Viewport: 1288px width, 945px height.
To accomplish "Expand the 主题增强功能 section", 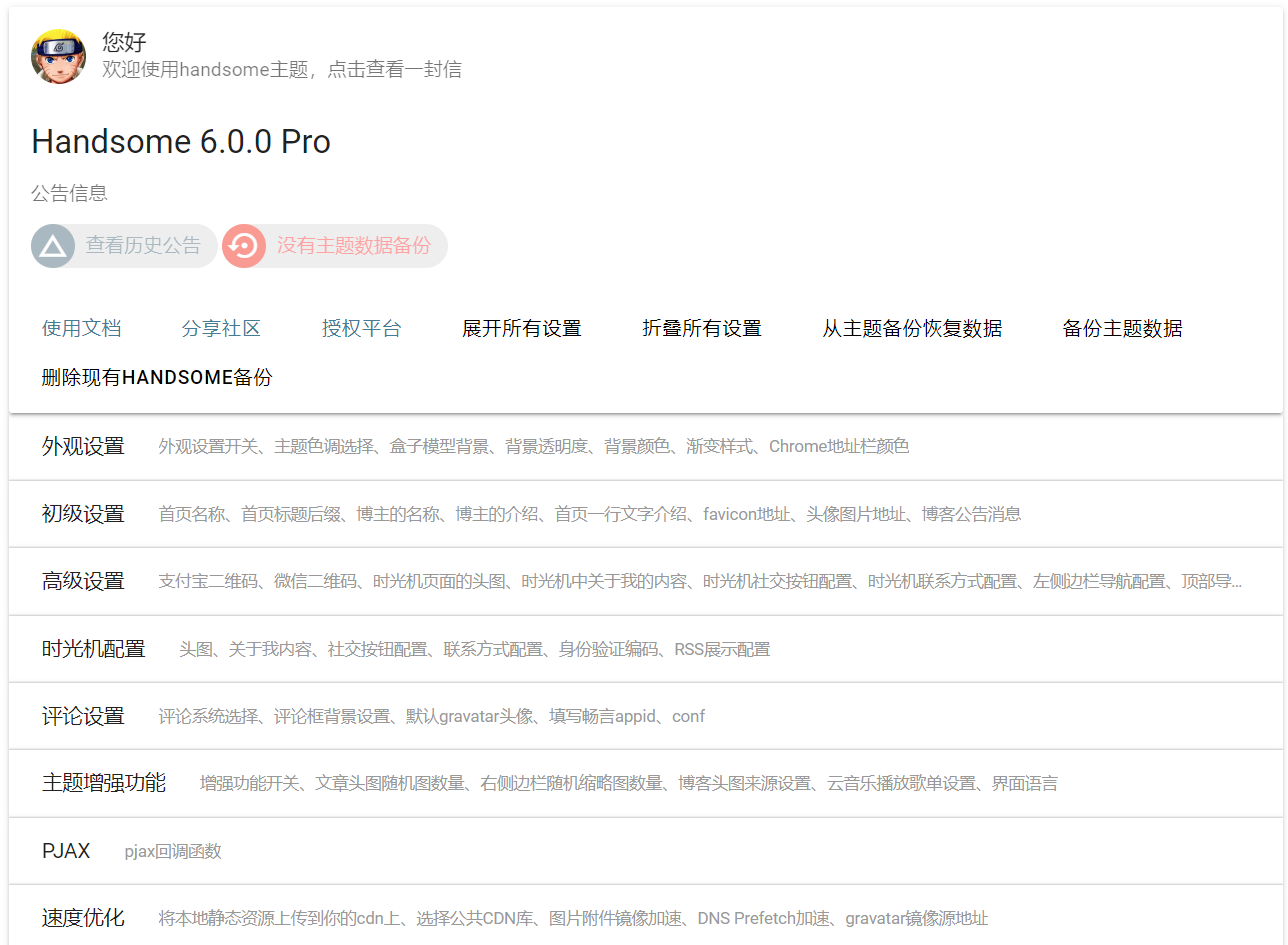I will (x=645, y=783).
